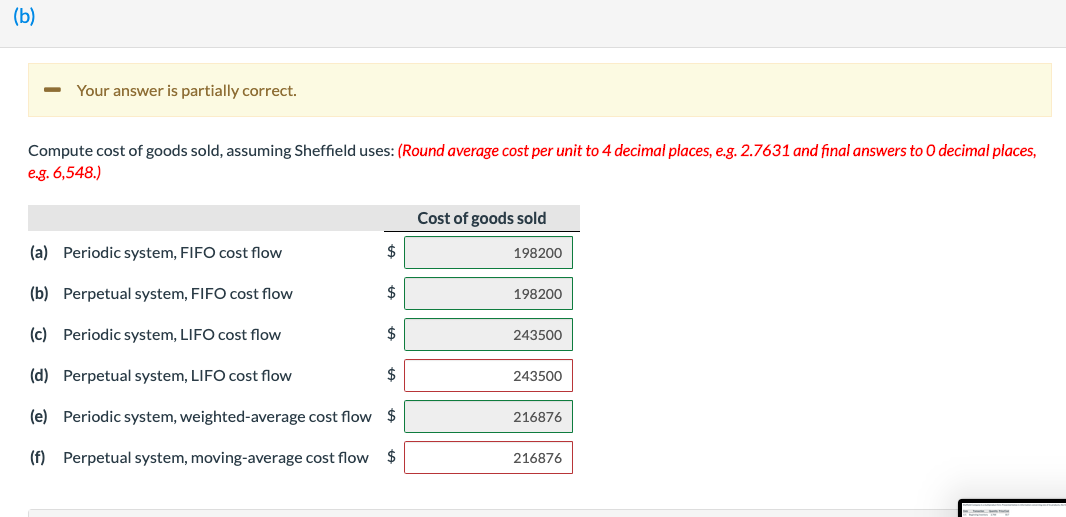The image size is (1066, 517).
Task: Click the Periodic FIFO cost field showing 198200
Action: [488, 253]
